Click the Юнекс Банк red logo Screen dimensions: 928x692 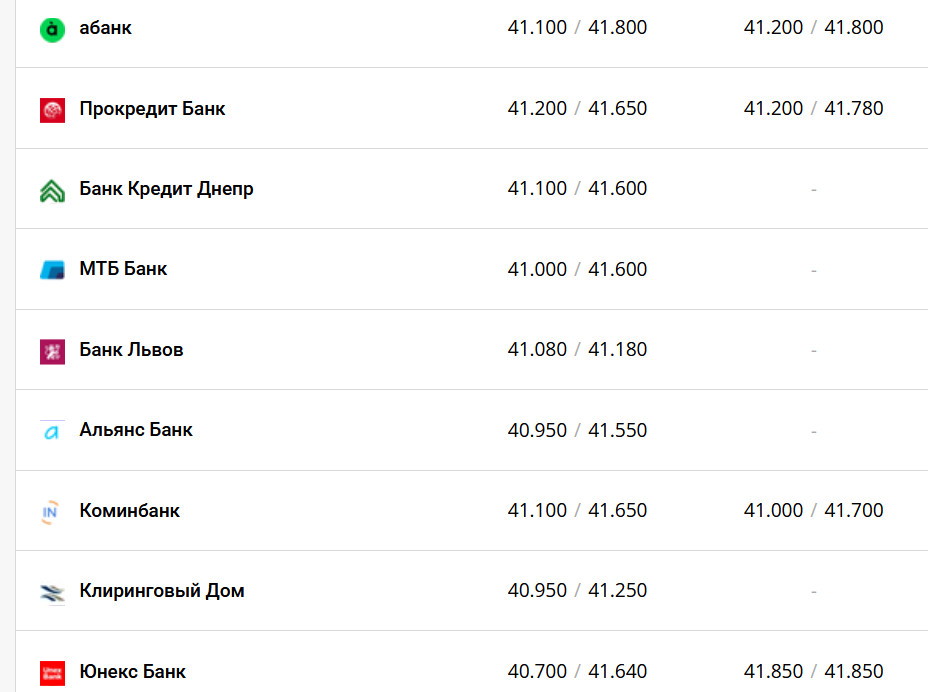52,672
